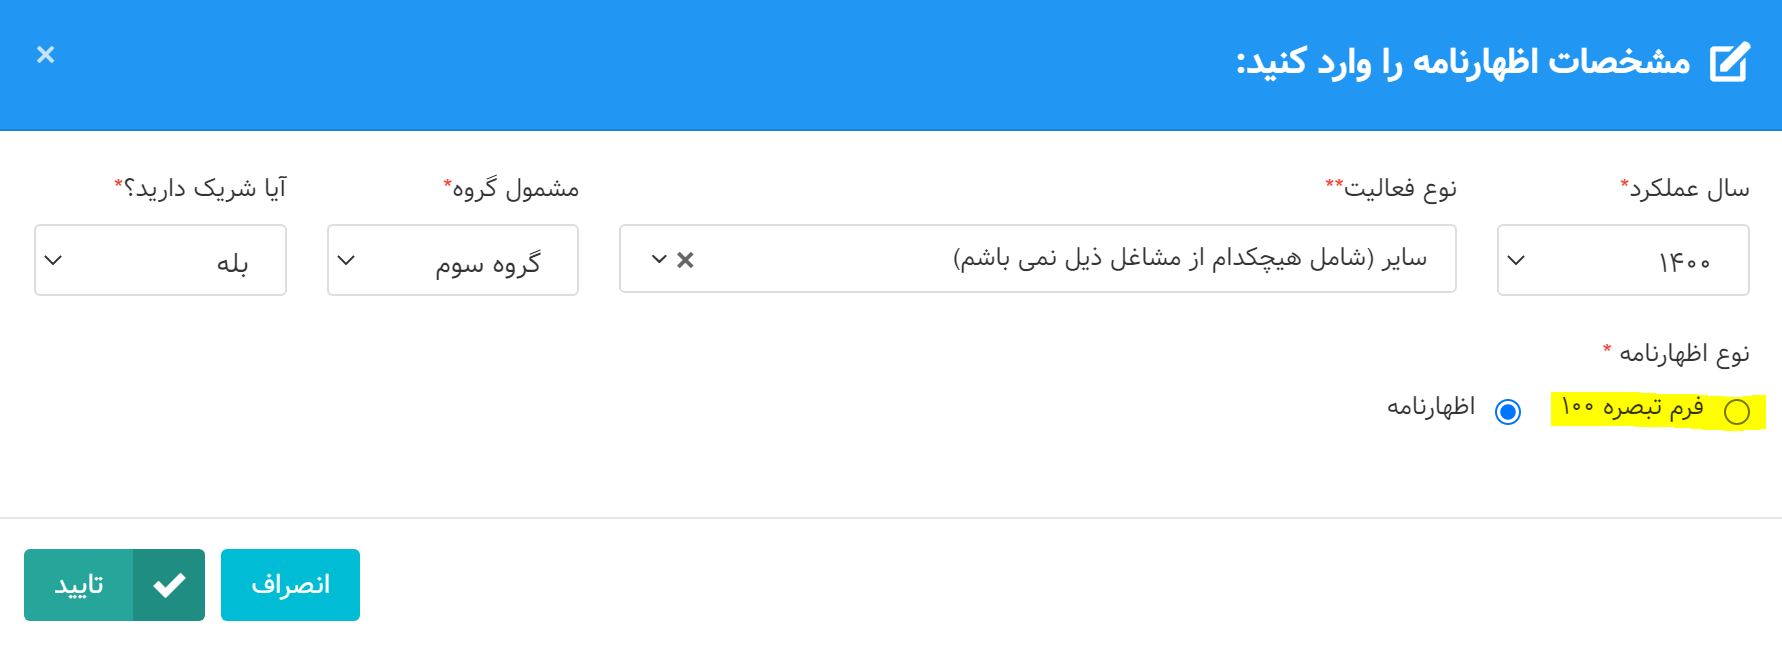
Task: Open the partner dropdown showing بله
Action: pyautogui.click(x=160, y=261)
